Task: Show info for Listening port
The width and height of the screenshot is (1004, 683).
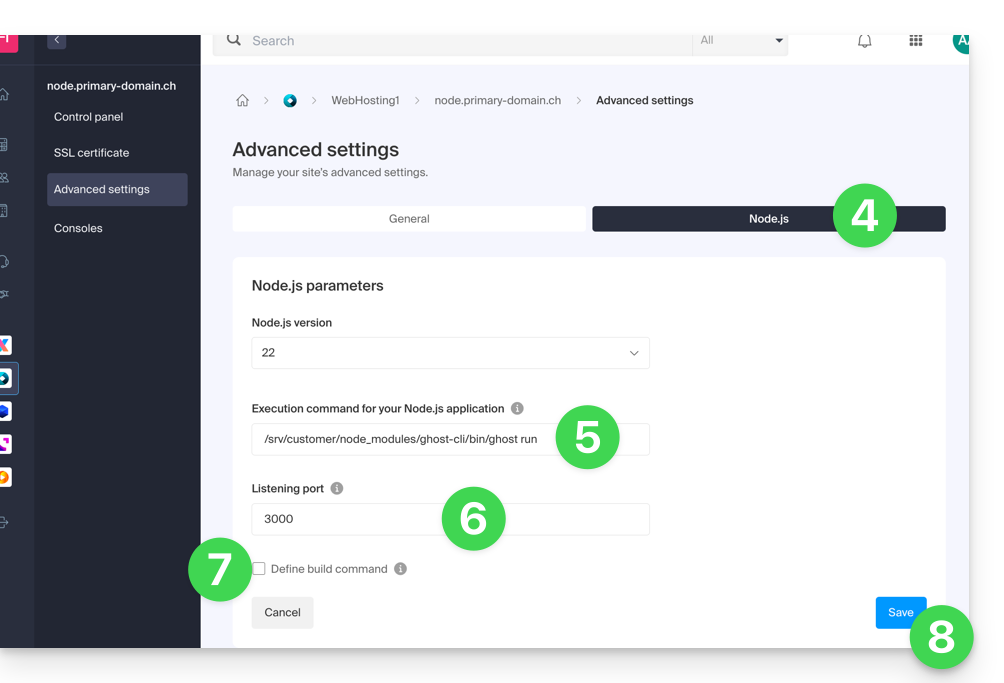Action: pos(337,488)
